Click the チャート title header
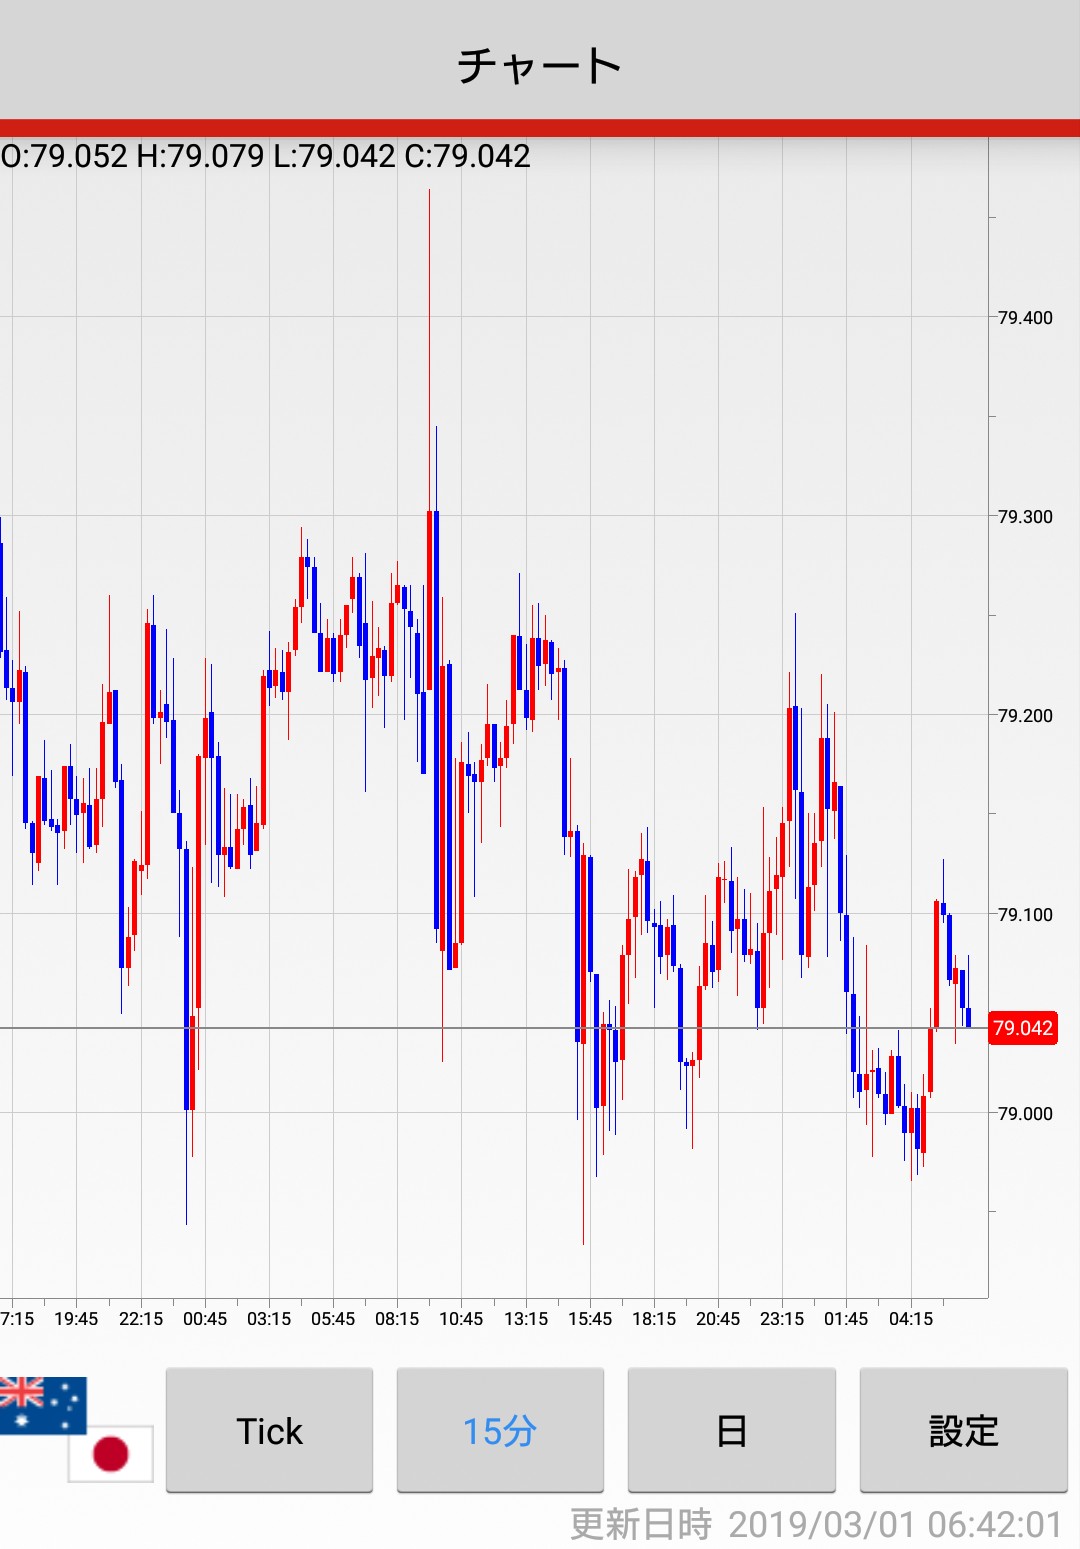This screenshot has height=1549, width=1080. click(x=540, y=66)
